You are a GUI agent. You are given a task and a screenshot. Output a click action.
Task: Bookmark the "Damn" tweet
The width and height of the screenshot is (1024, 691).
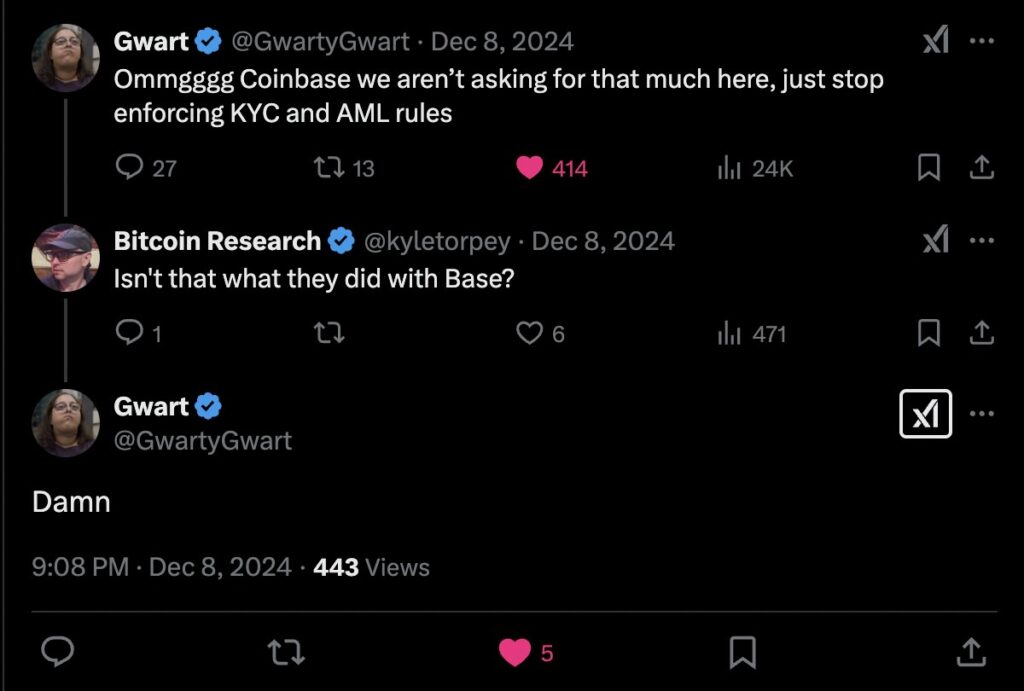(742, 653)
